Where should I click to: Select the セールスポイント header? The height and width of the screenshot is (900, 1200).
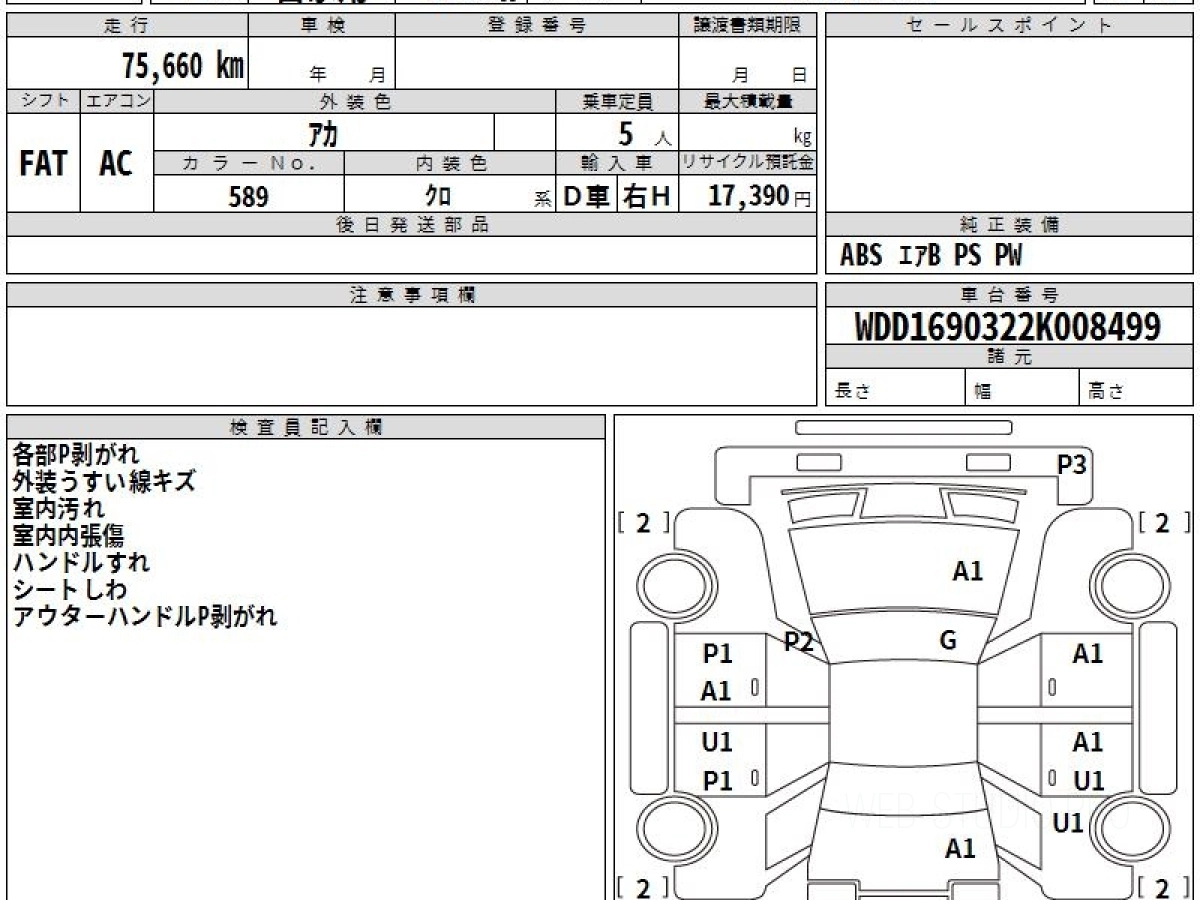pos(1009,26)
